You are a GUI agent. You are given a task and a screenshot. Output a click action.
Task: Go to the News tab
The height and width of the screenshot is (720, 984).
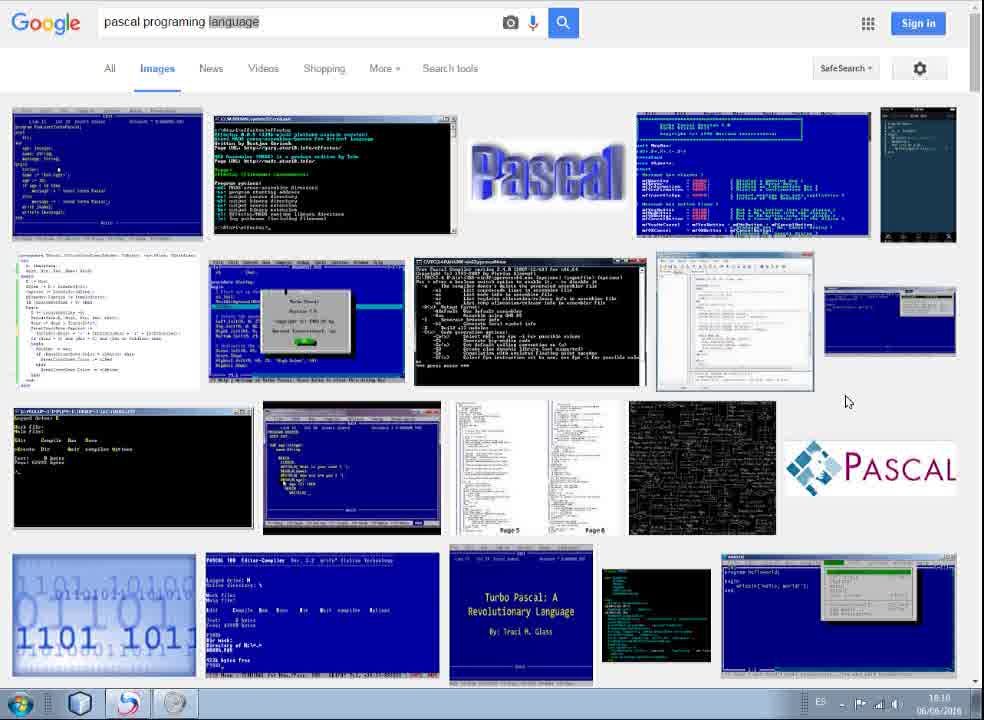[211, 68]
